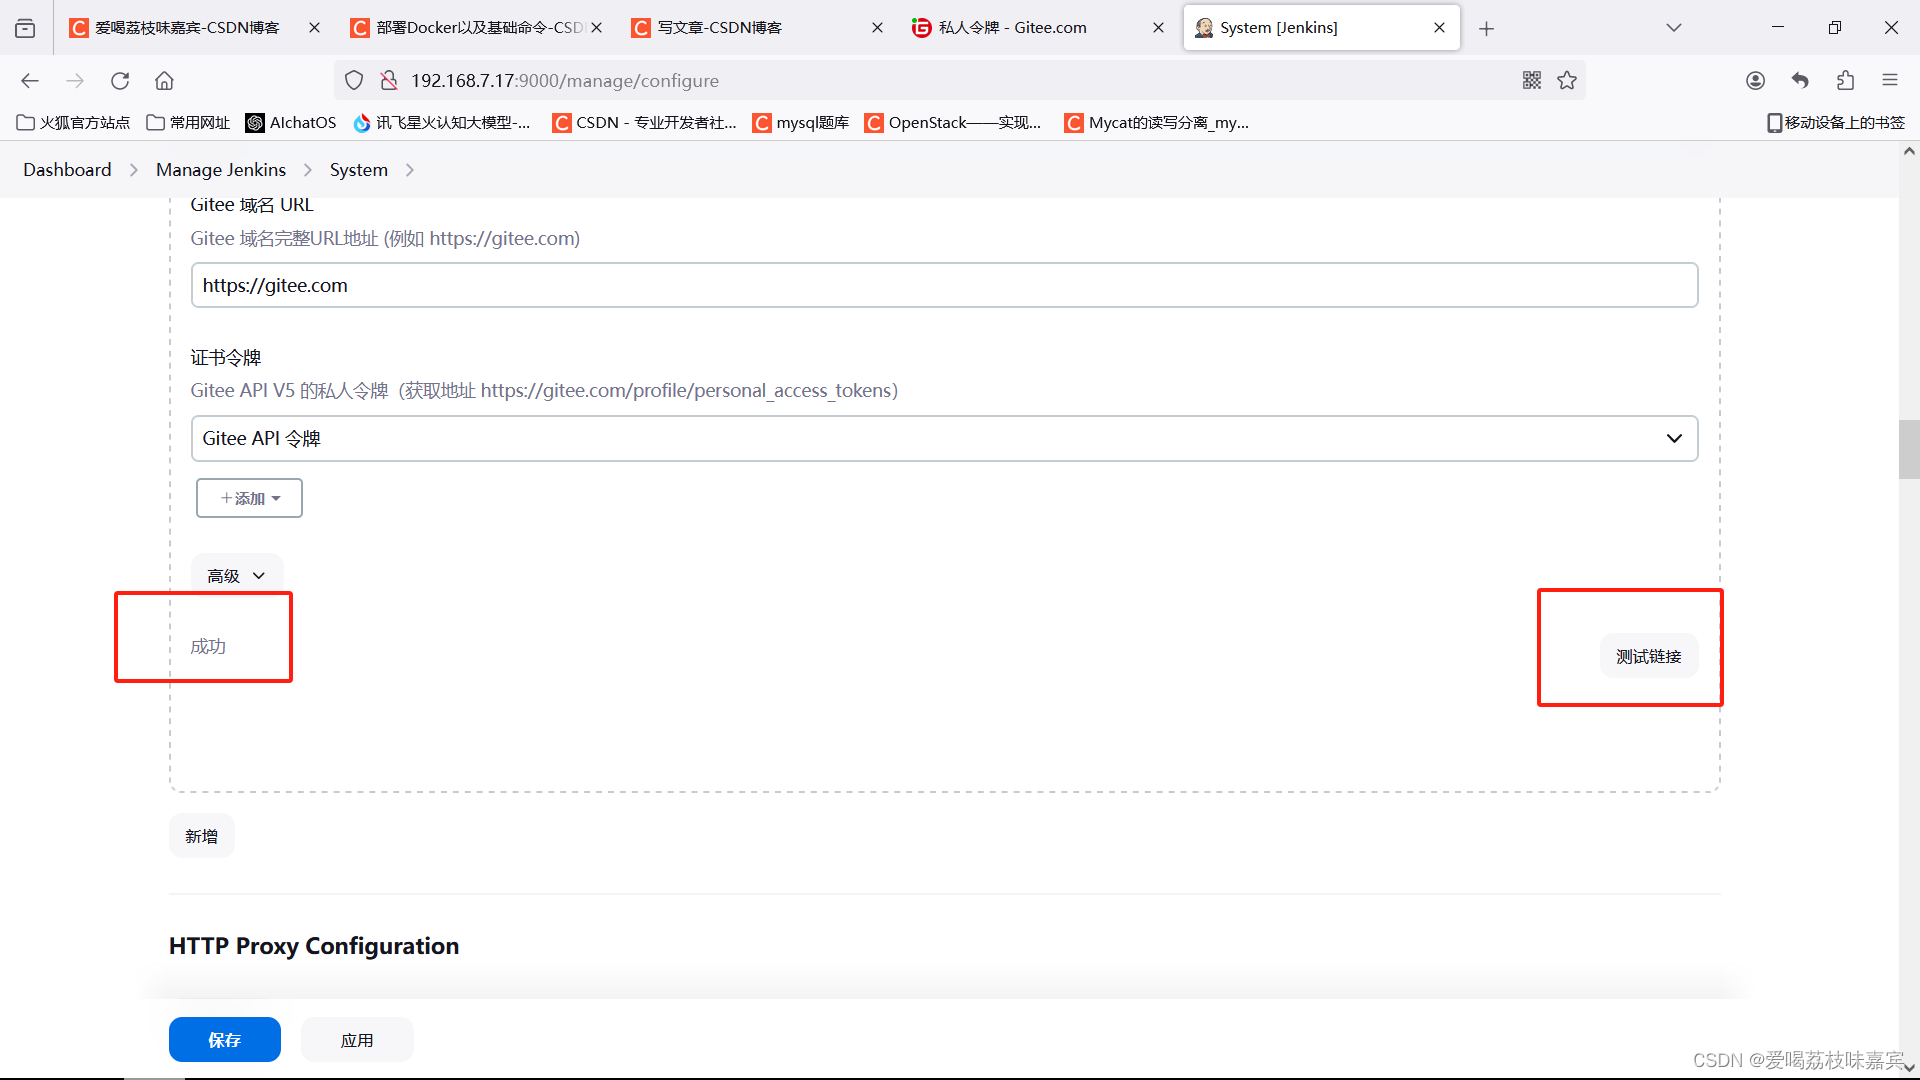This screenshot has width=1920, height=1080.
Task: Go to Dashboard breadcrumb
Action: pyautogui.click(x=67, y=170)
